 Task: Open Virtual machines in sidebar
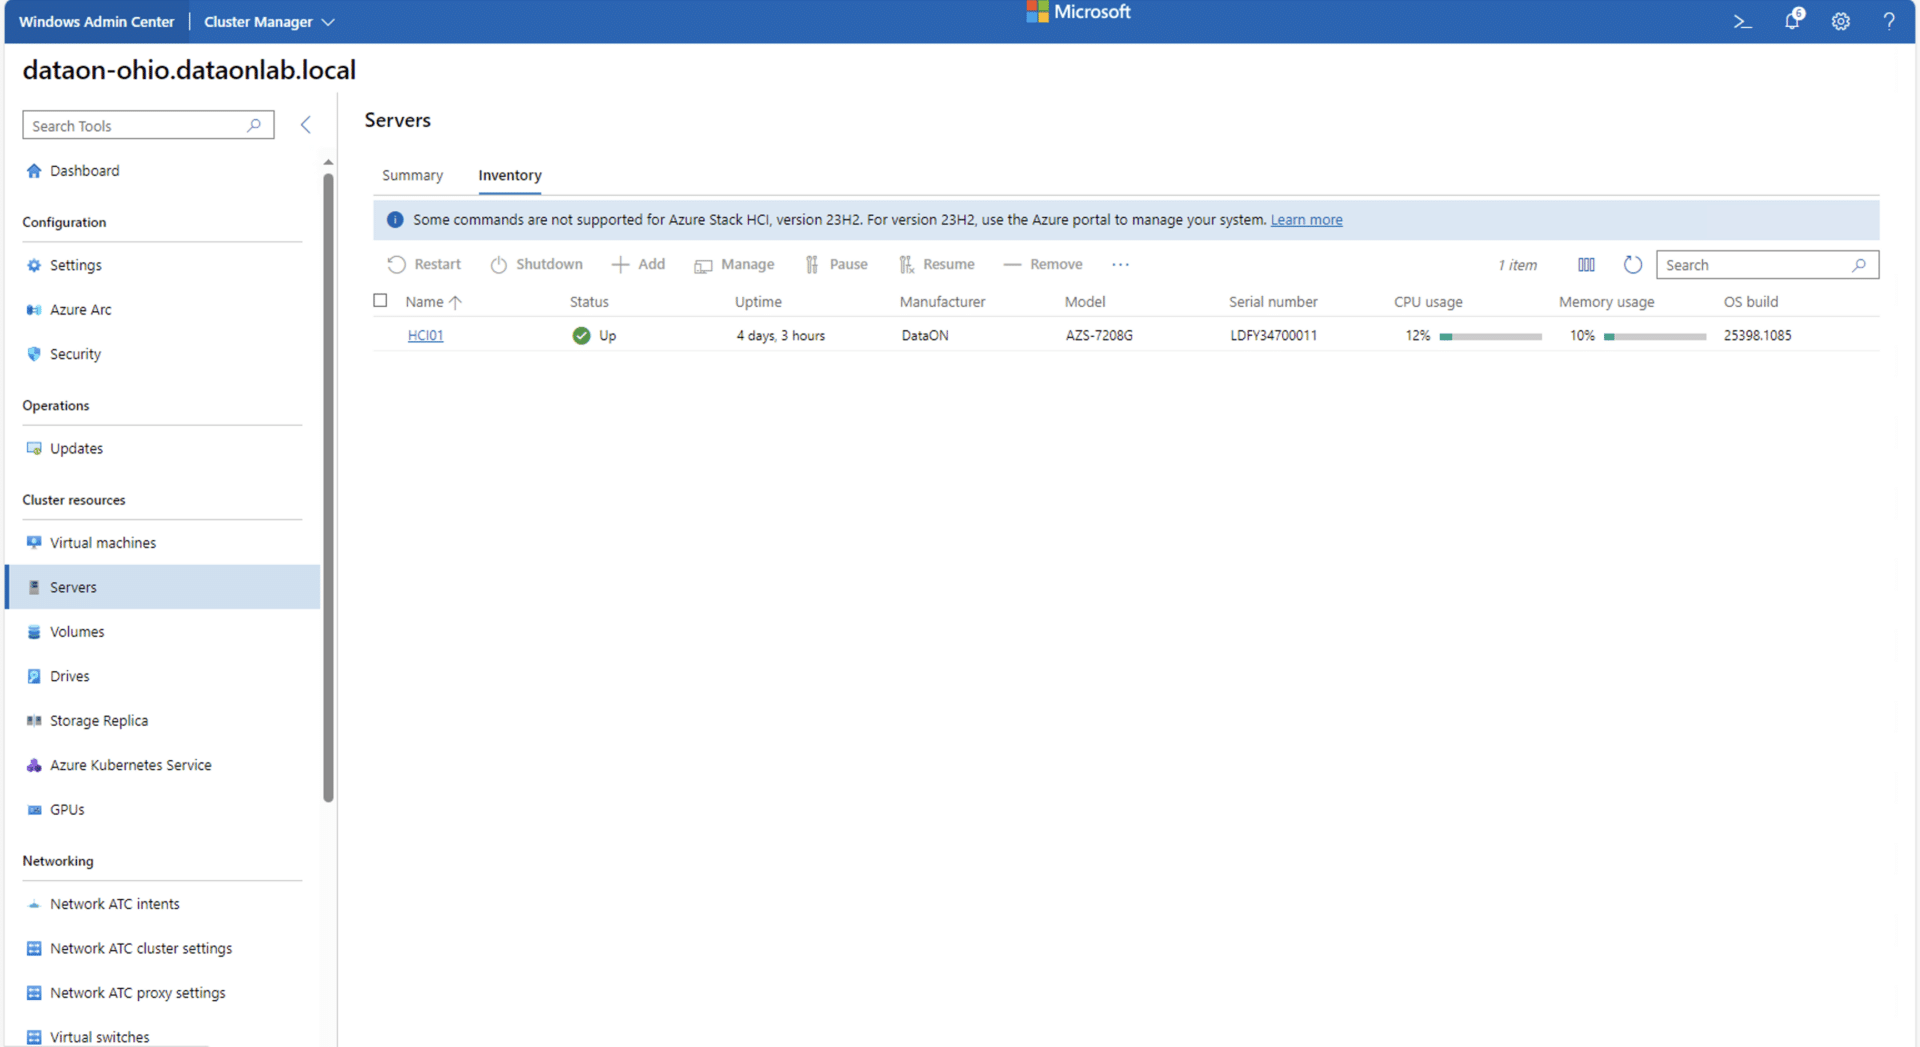click(x=103, y=543)
